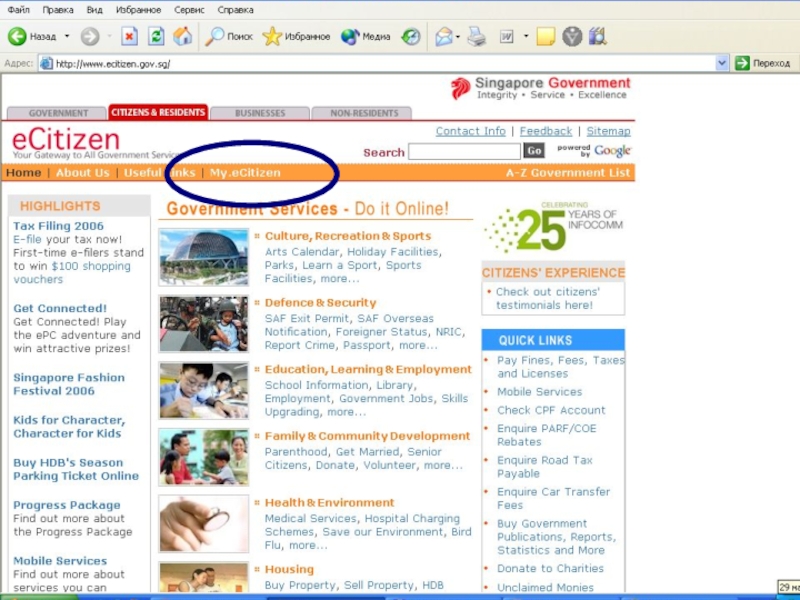Viewport: 800px width, 600px height.
Task: Open the Edit button dropdown arrow
Action: pos(526,37)
